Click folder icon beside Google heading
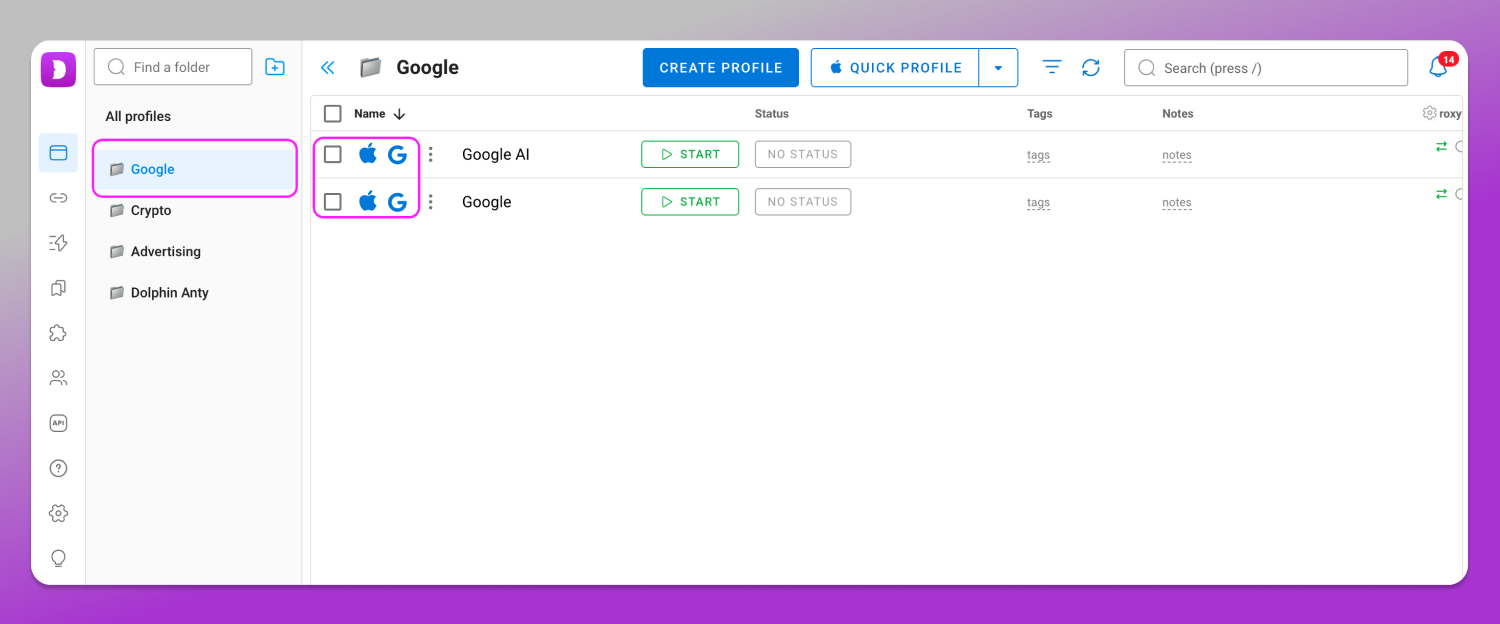Screen dimensions: 1500x624 (371, 67)
